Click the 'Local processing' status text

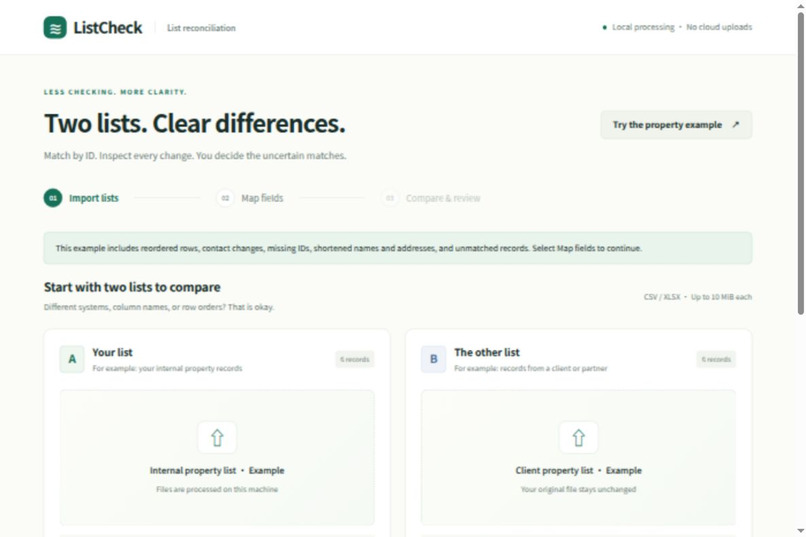pos(643,27)
